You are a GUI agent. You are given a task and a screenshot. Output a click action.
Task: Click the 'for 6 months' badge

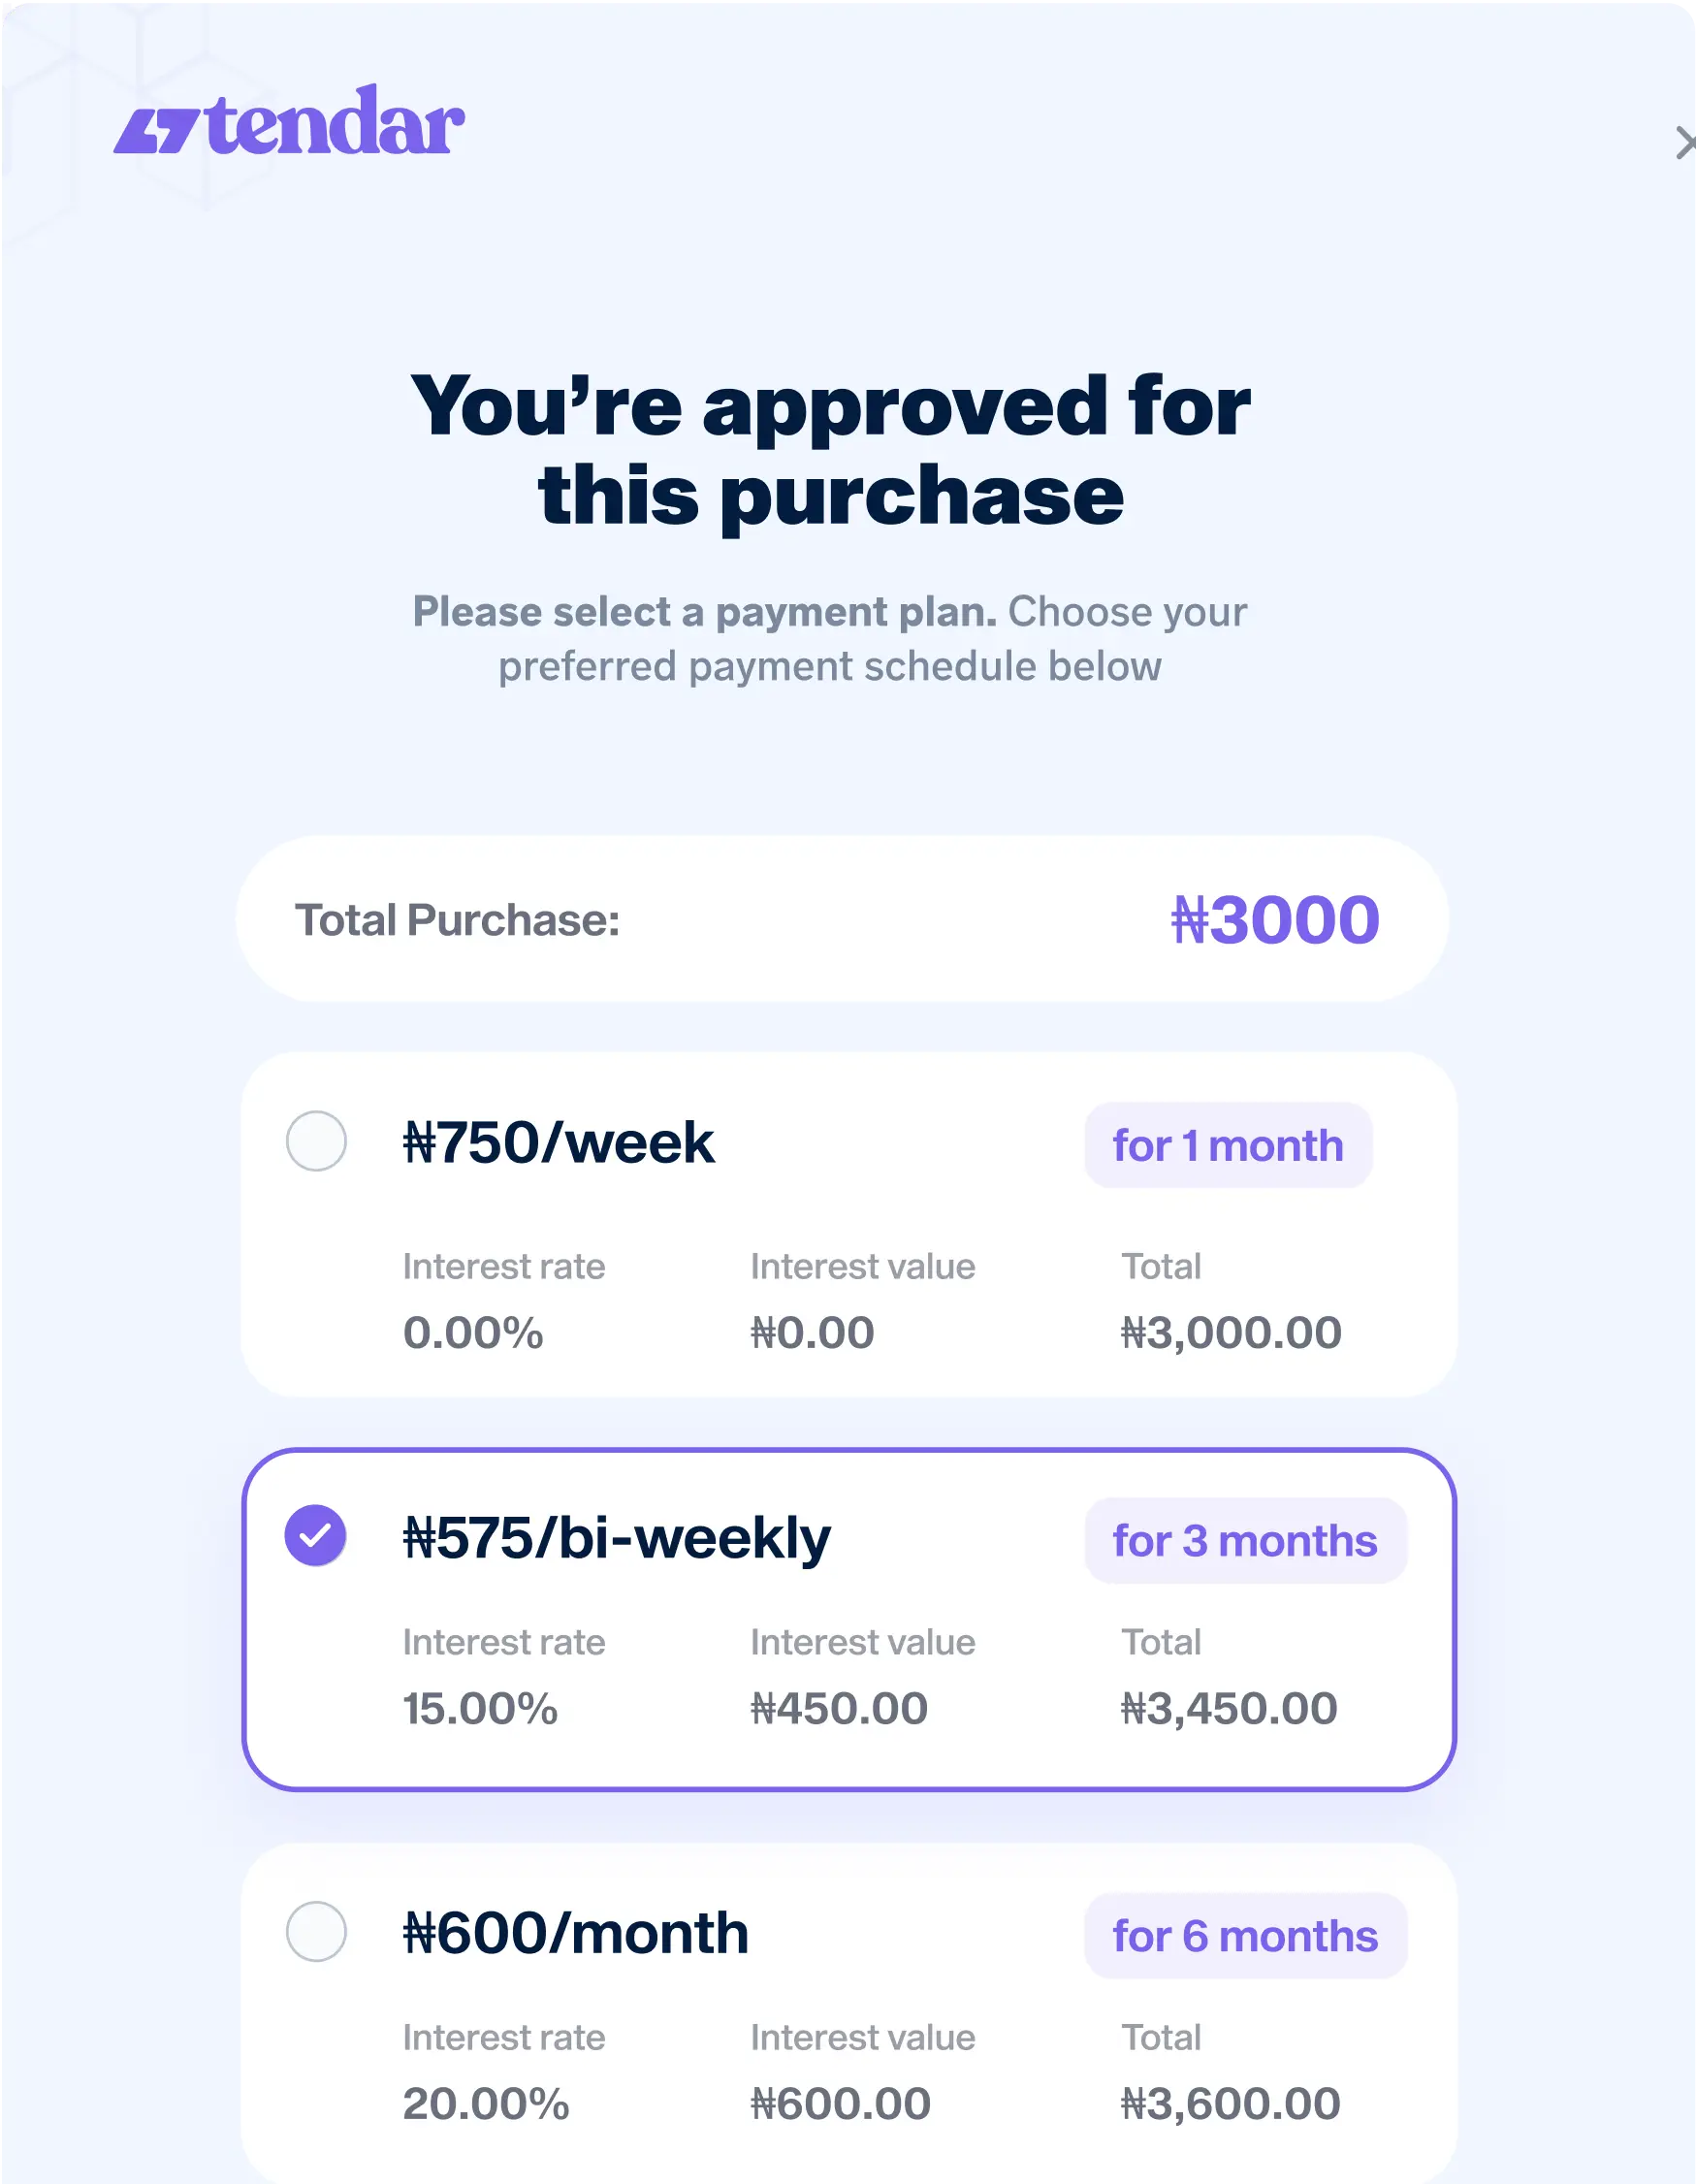(x=1246, y=1935)
